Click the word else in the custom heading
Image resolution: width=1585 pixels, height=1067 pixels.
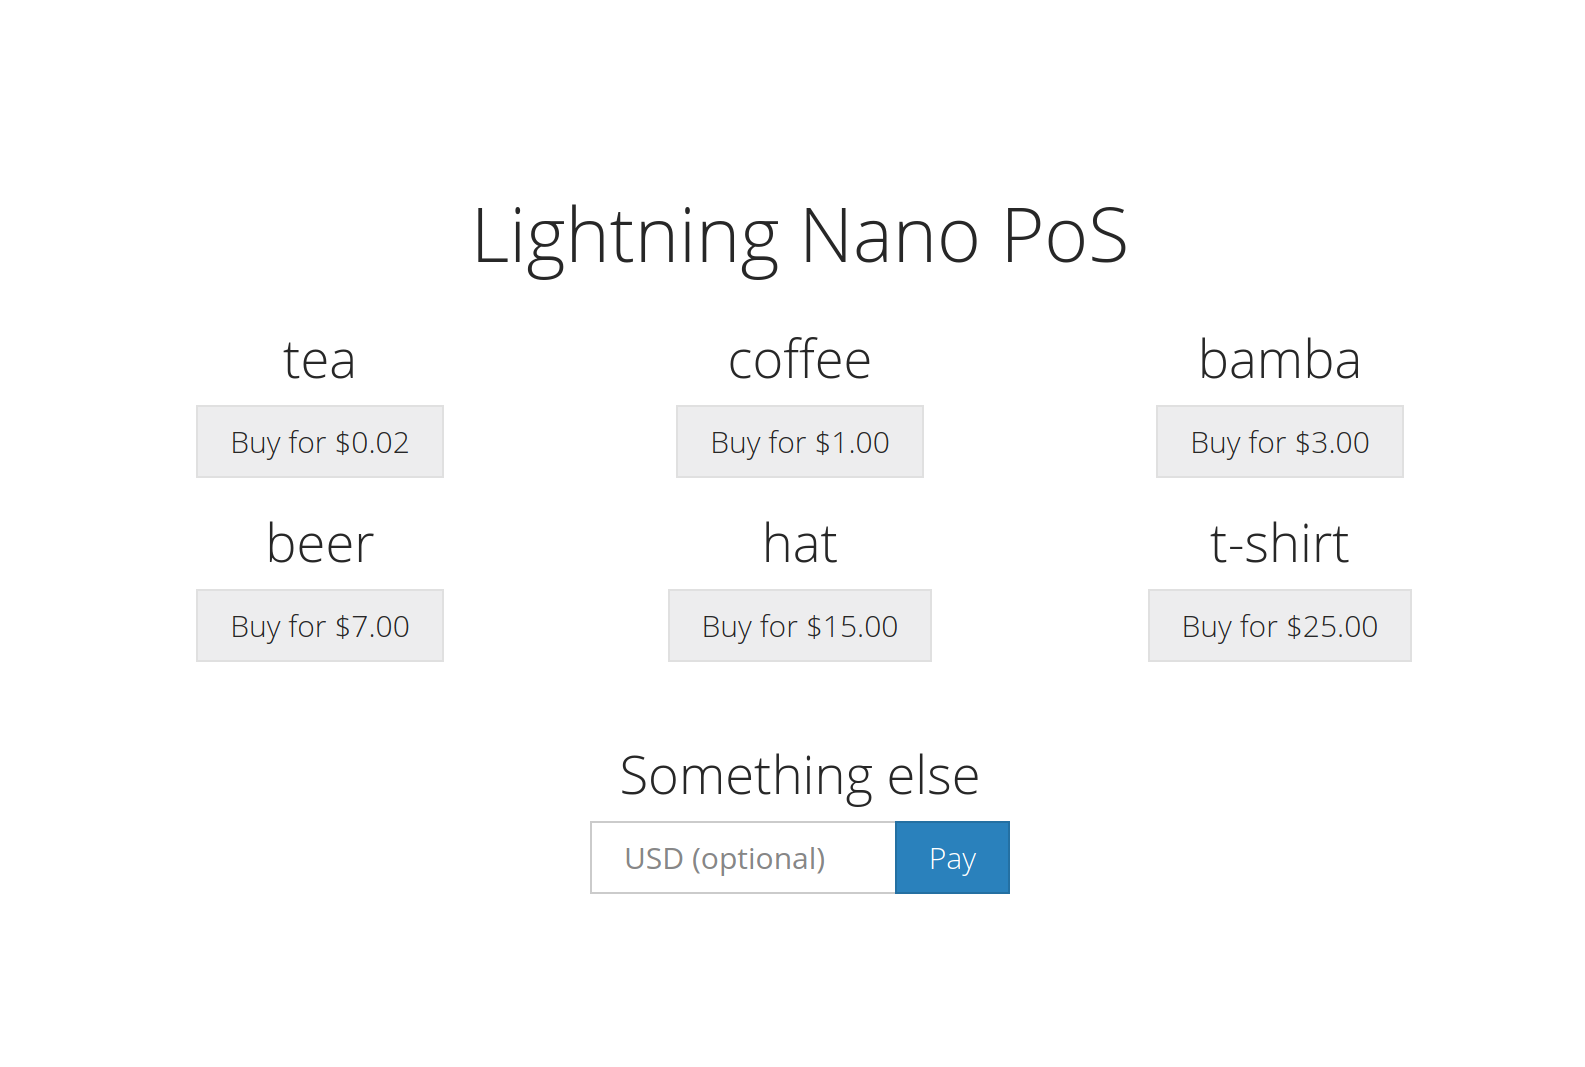coord(934,775)
